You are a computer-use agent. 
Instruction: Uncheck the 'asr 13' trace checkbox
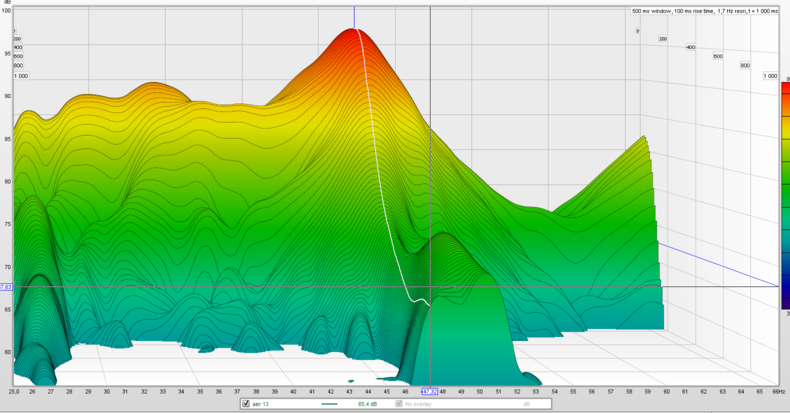(247, 404)
